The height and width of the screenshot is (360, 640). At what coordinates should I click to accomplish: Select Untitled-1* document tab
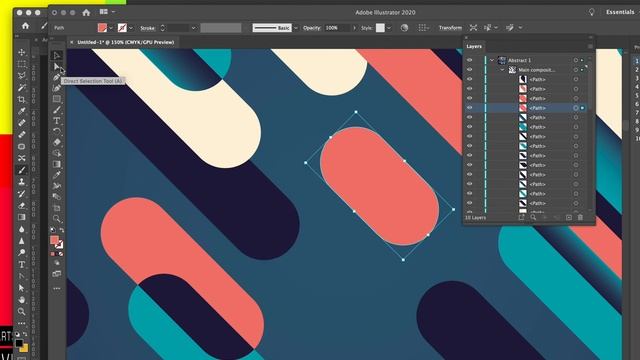click(126, 42)
